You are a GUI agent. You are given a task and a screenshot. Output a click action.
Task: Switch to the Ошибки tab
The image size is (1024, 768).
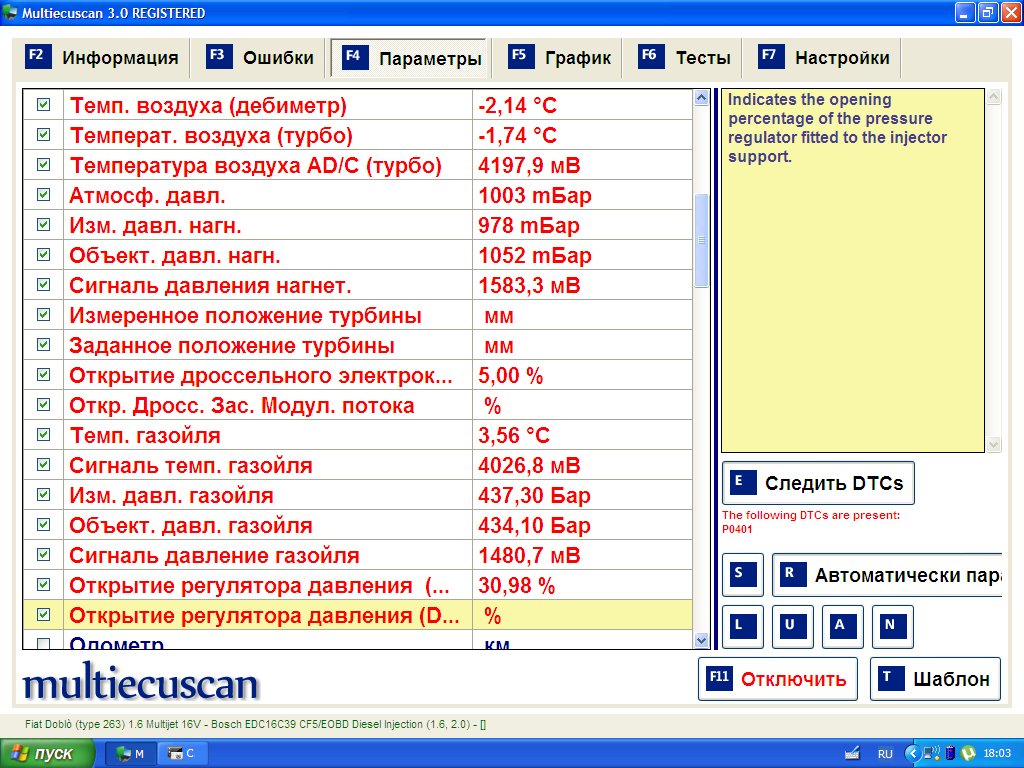261,58
